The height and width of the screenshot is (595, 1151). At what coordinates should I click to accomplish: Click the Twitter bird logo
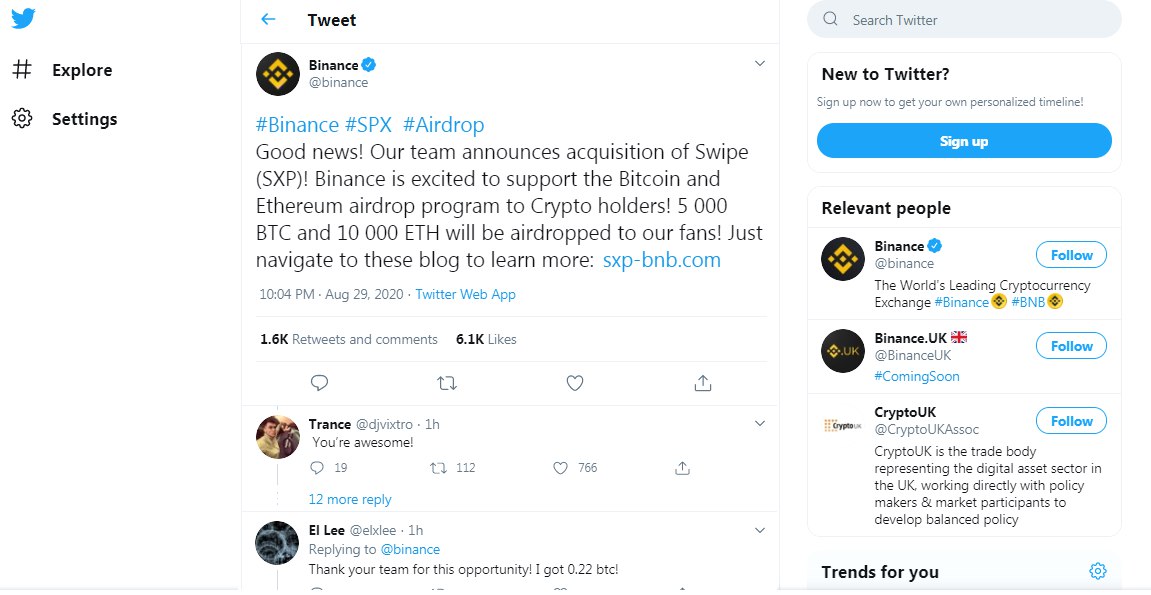coord(23,18)
